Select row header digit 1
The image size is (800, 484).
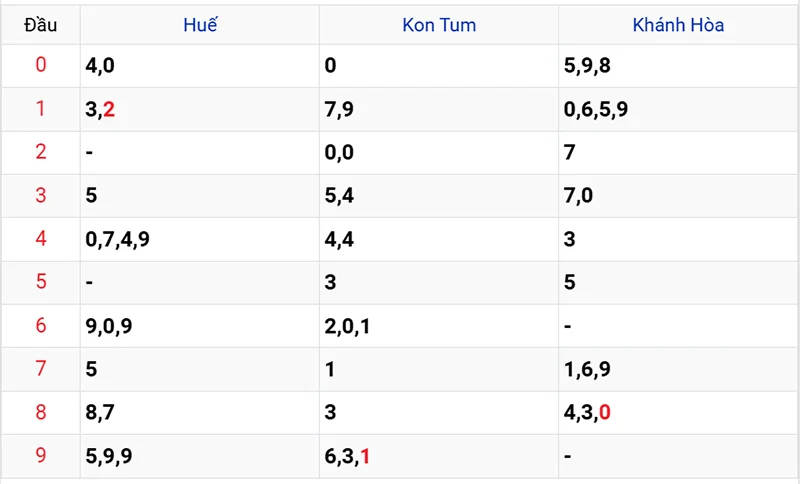tap(41, 108)
